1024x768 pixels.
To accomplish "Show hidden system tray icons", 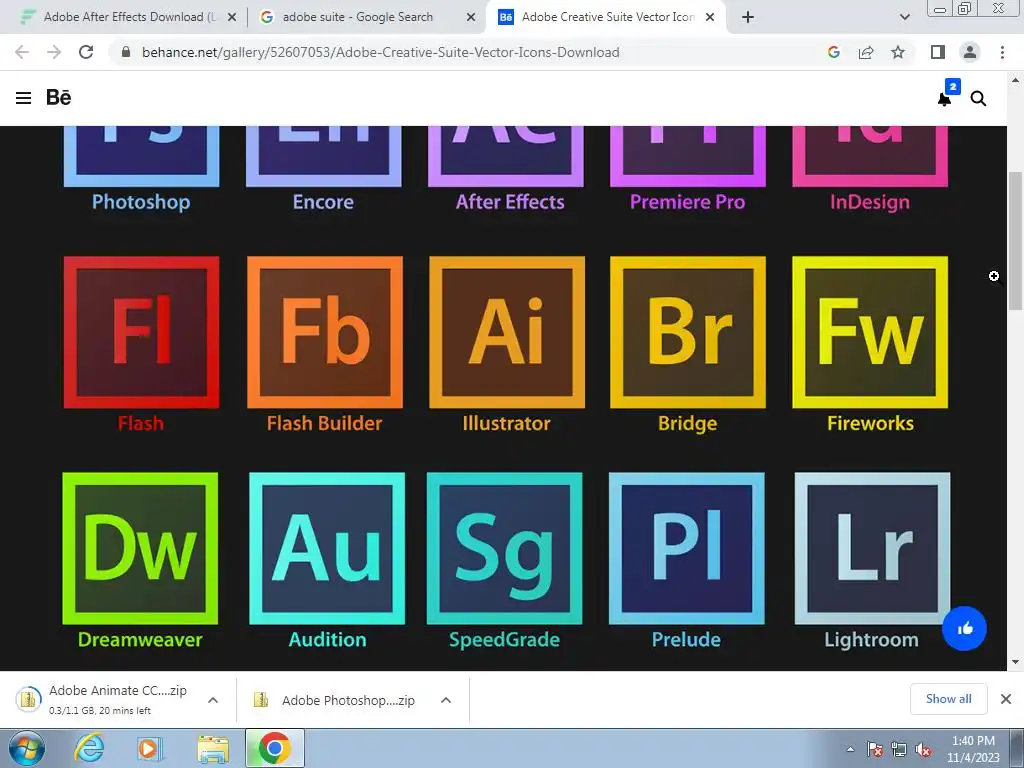I will click(x=850, y=749).
